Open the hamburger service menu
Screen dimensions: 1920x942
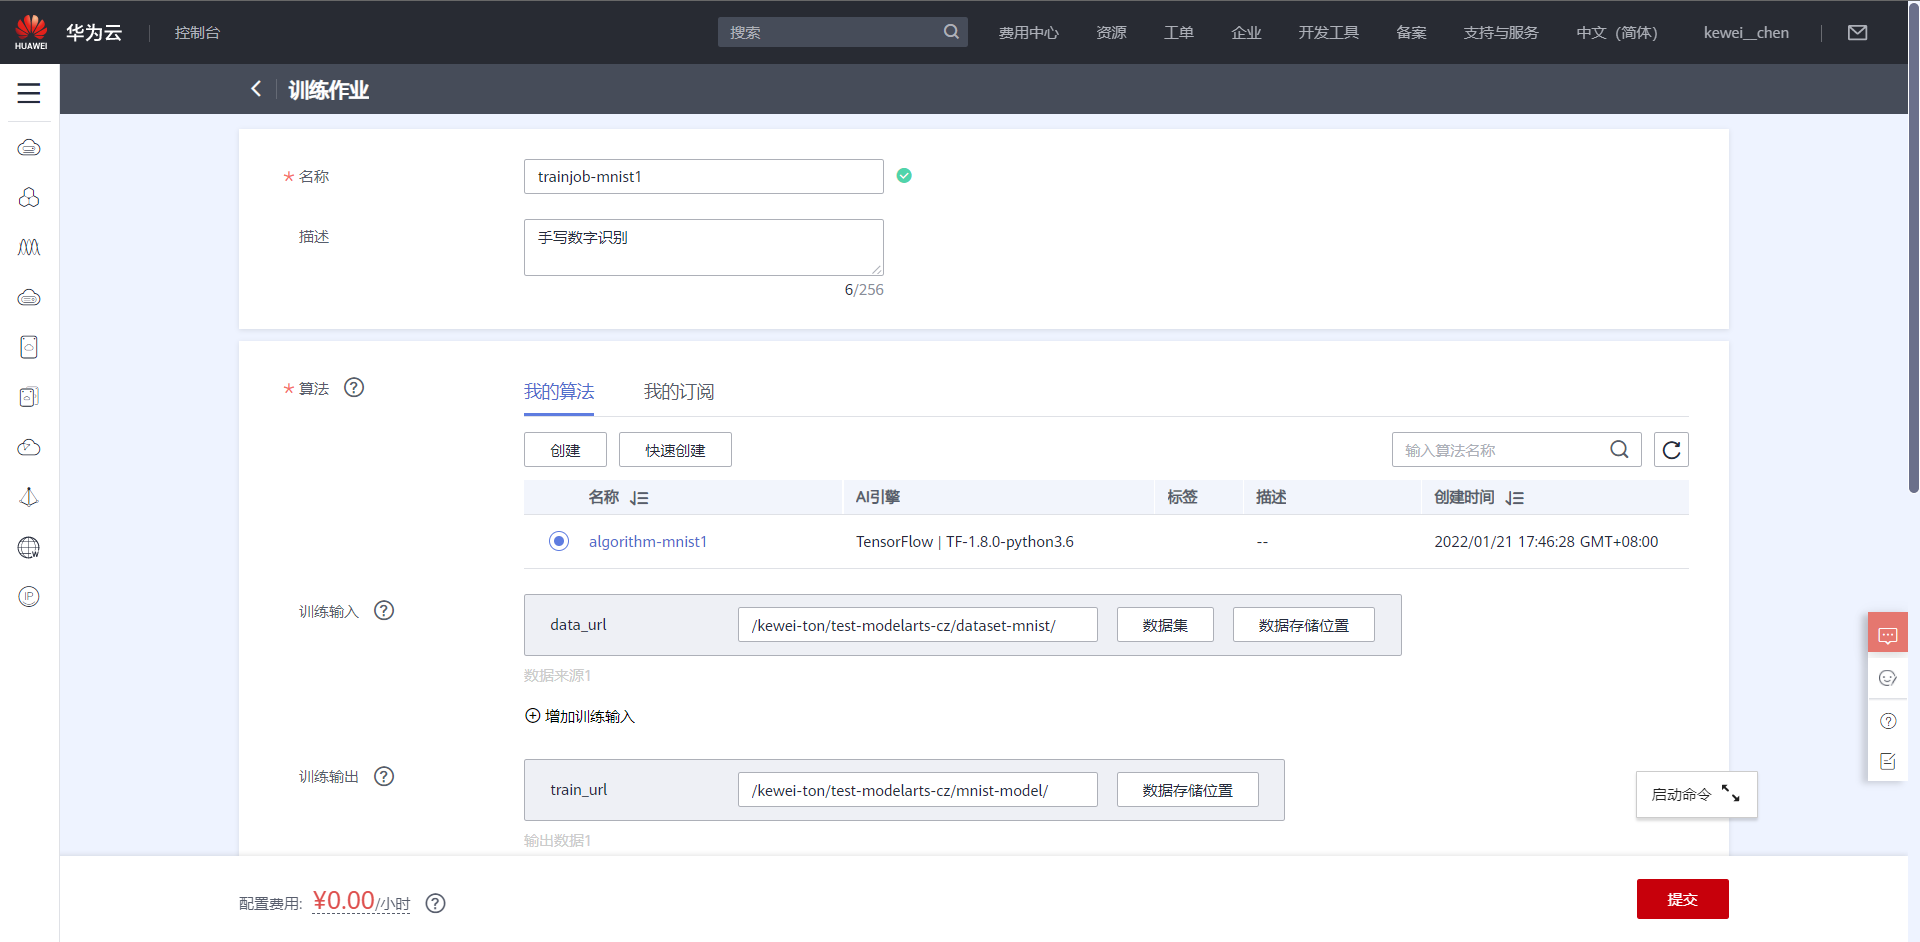[29, 93]
